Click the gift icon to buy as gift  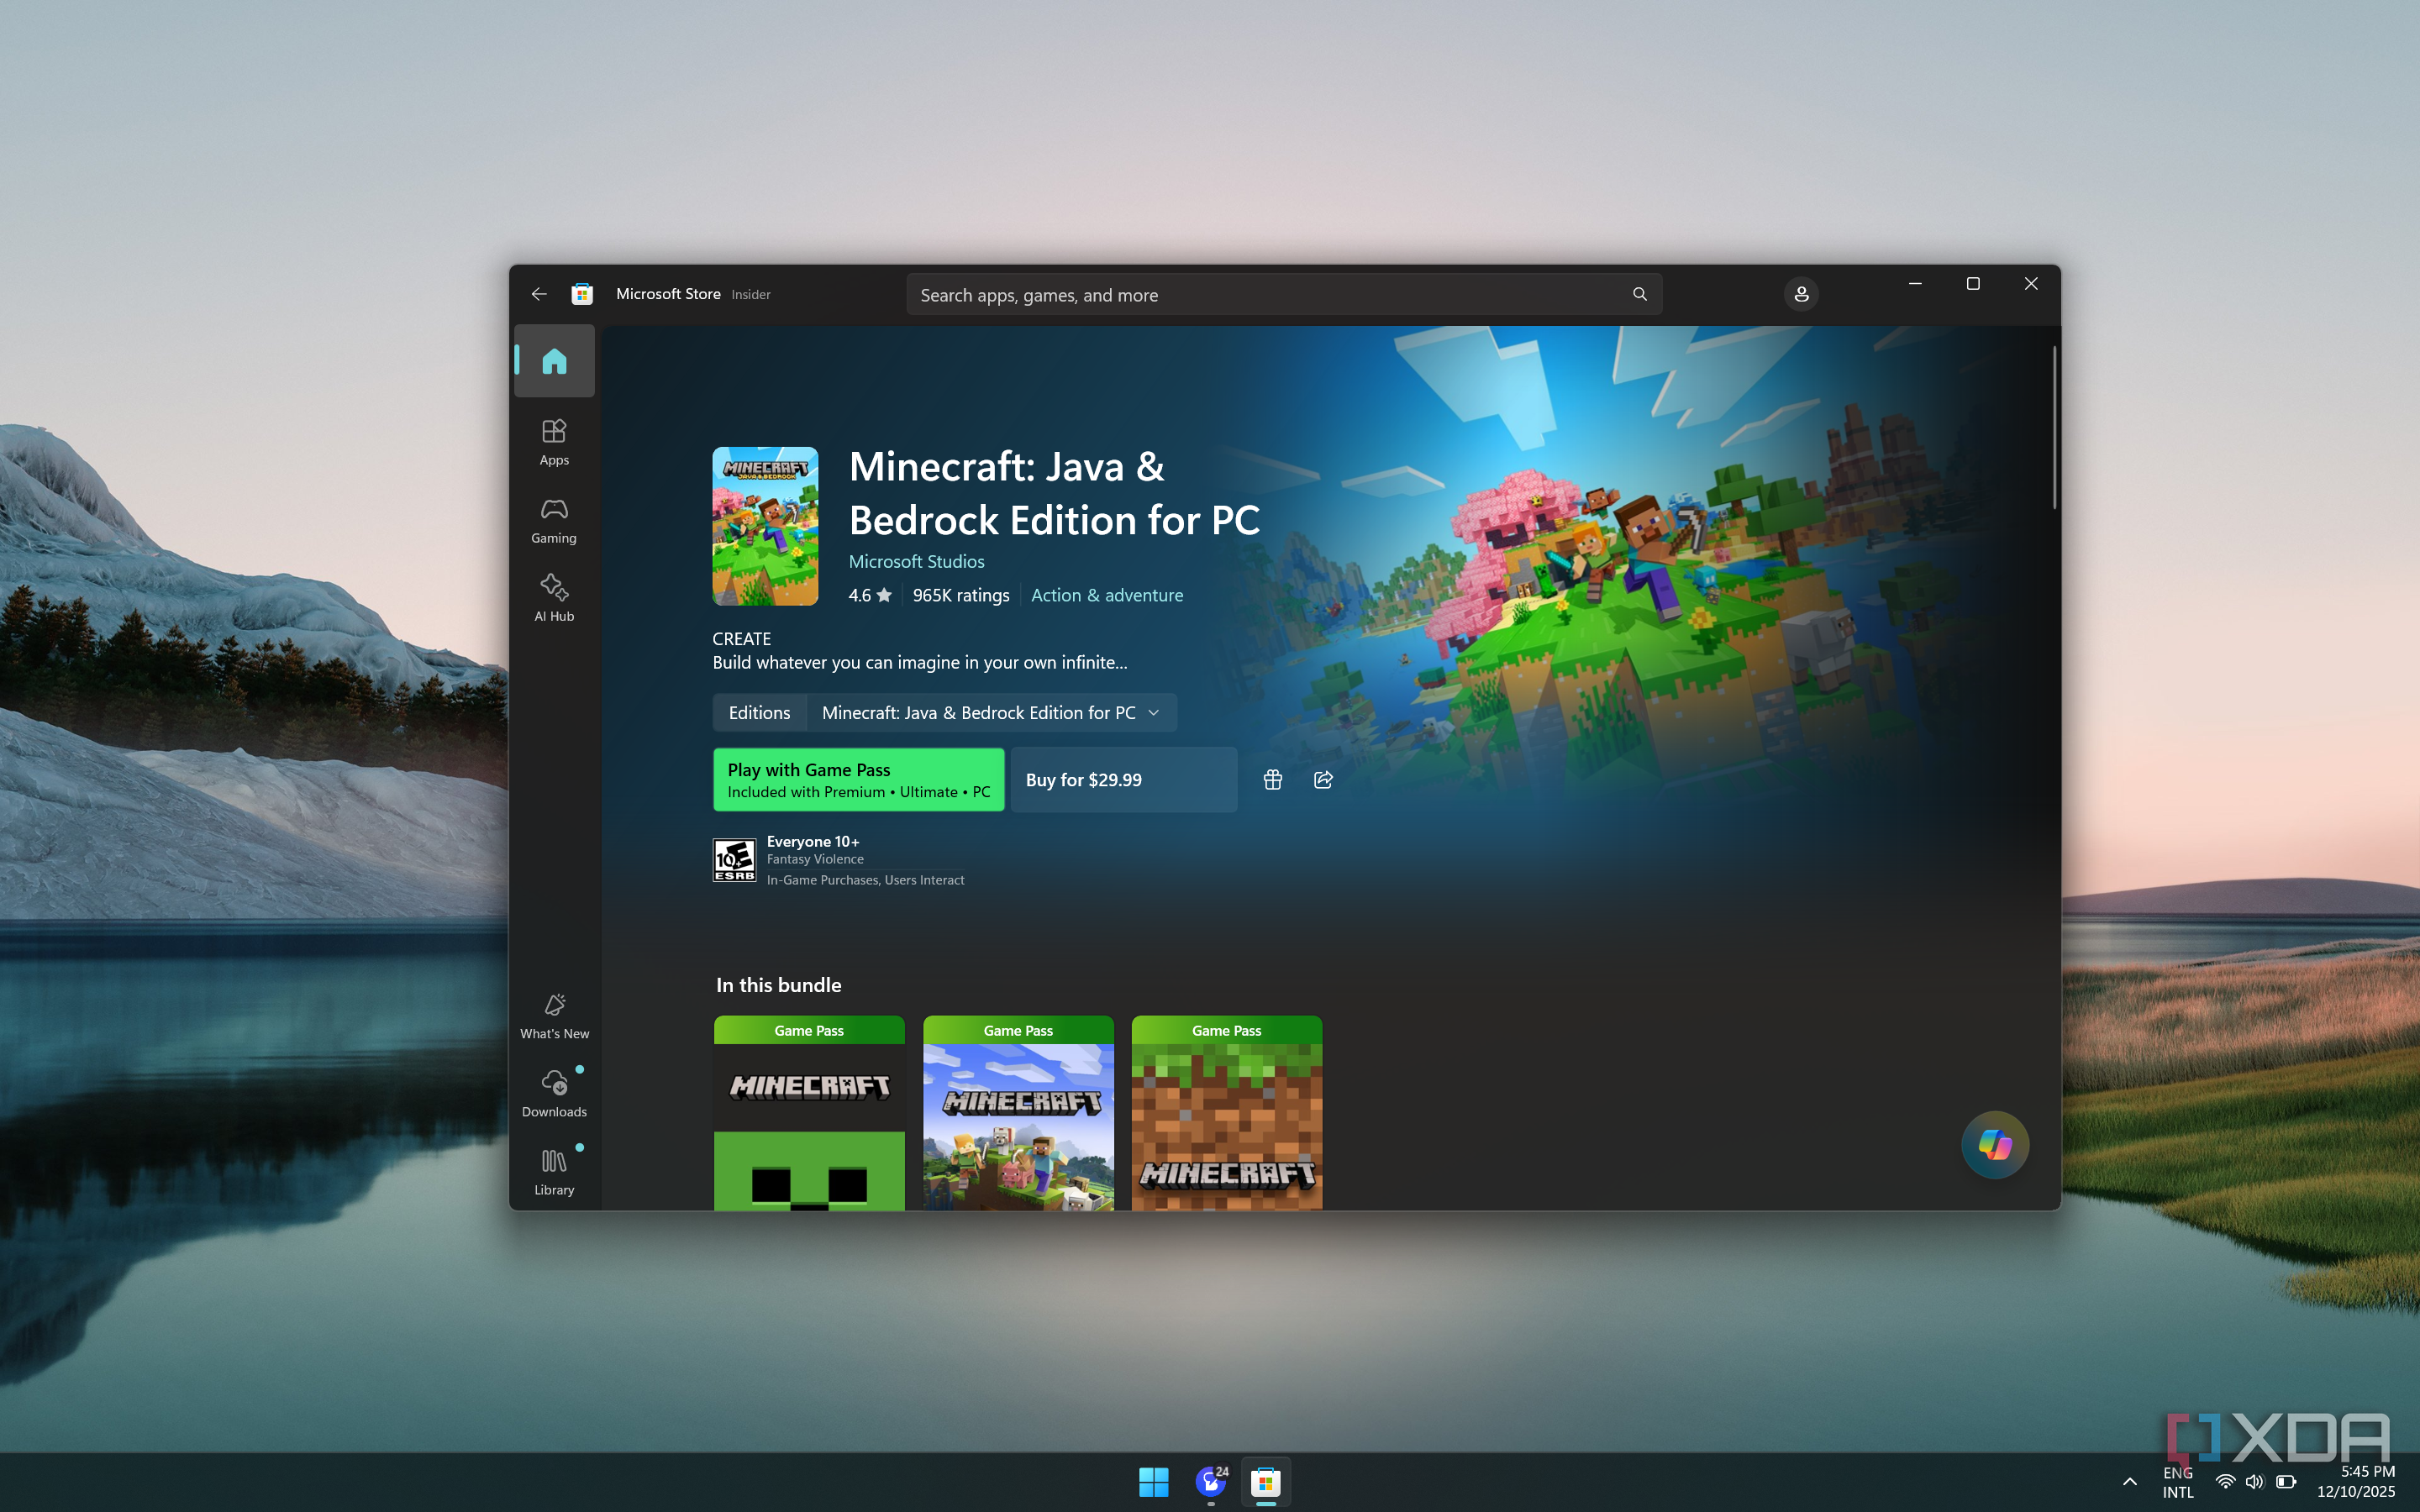coord(1272,780)
